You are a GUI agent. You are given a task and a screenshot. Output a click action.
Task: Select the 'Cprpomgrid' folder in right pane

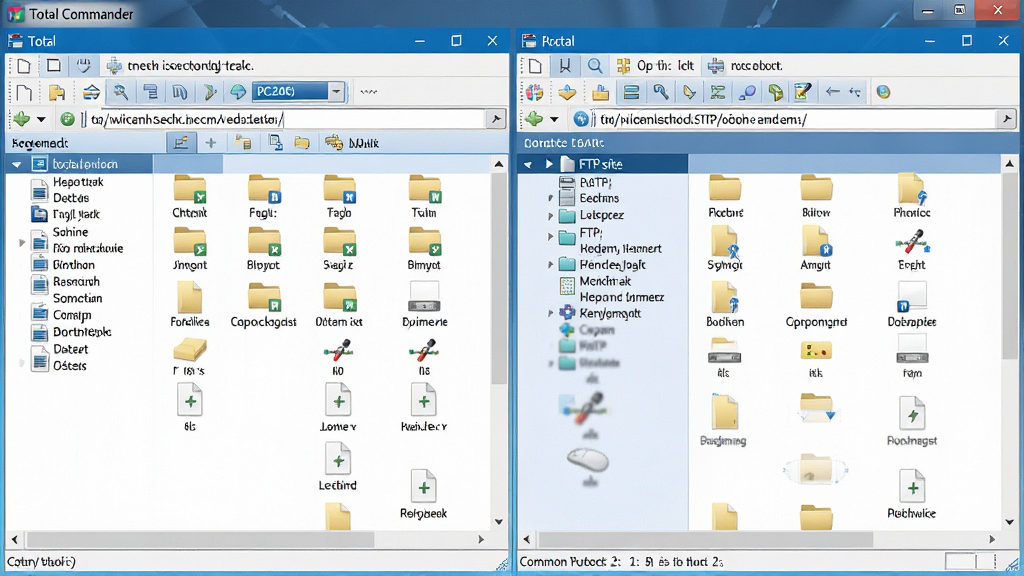coord(816,306)
